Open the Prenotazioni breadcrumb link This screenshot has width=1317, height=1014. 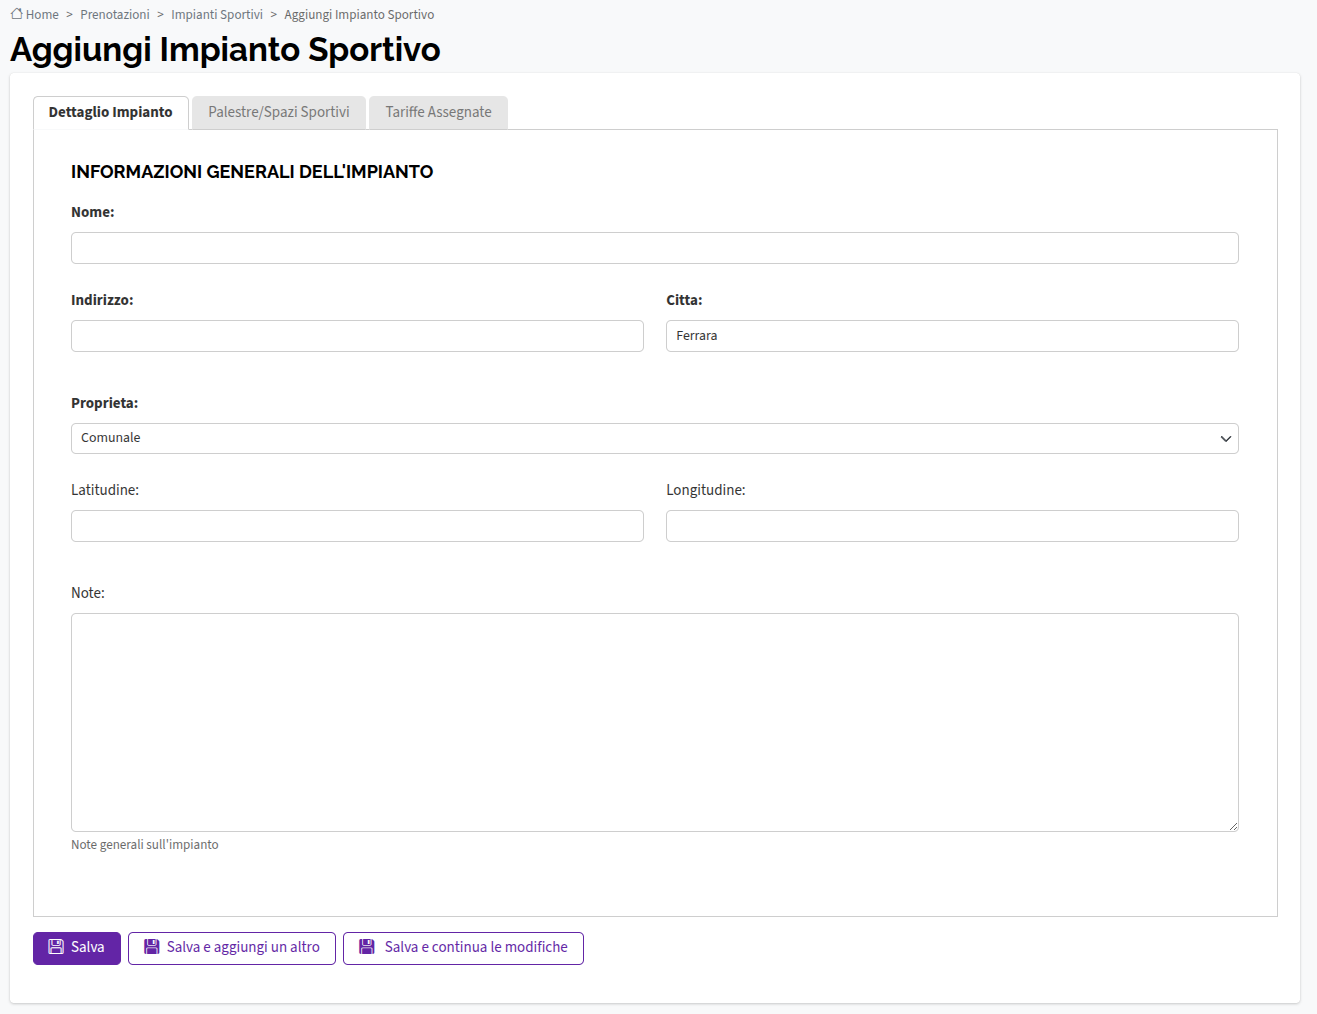(x=115, y=15)
